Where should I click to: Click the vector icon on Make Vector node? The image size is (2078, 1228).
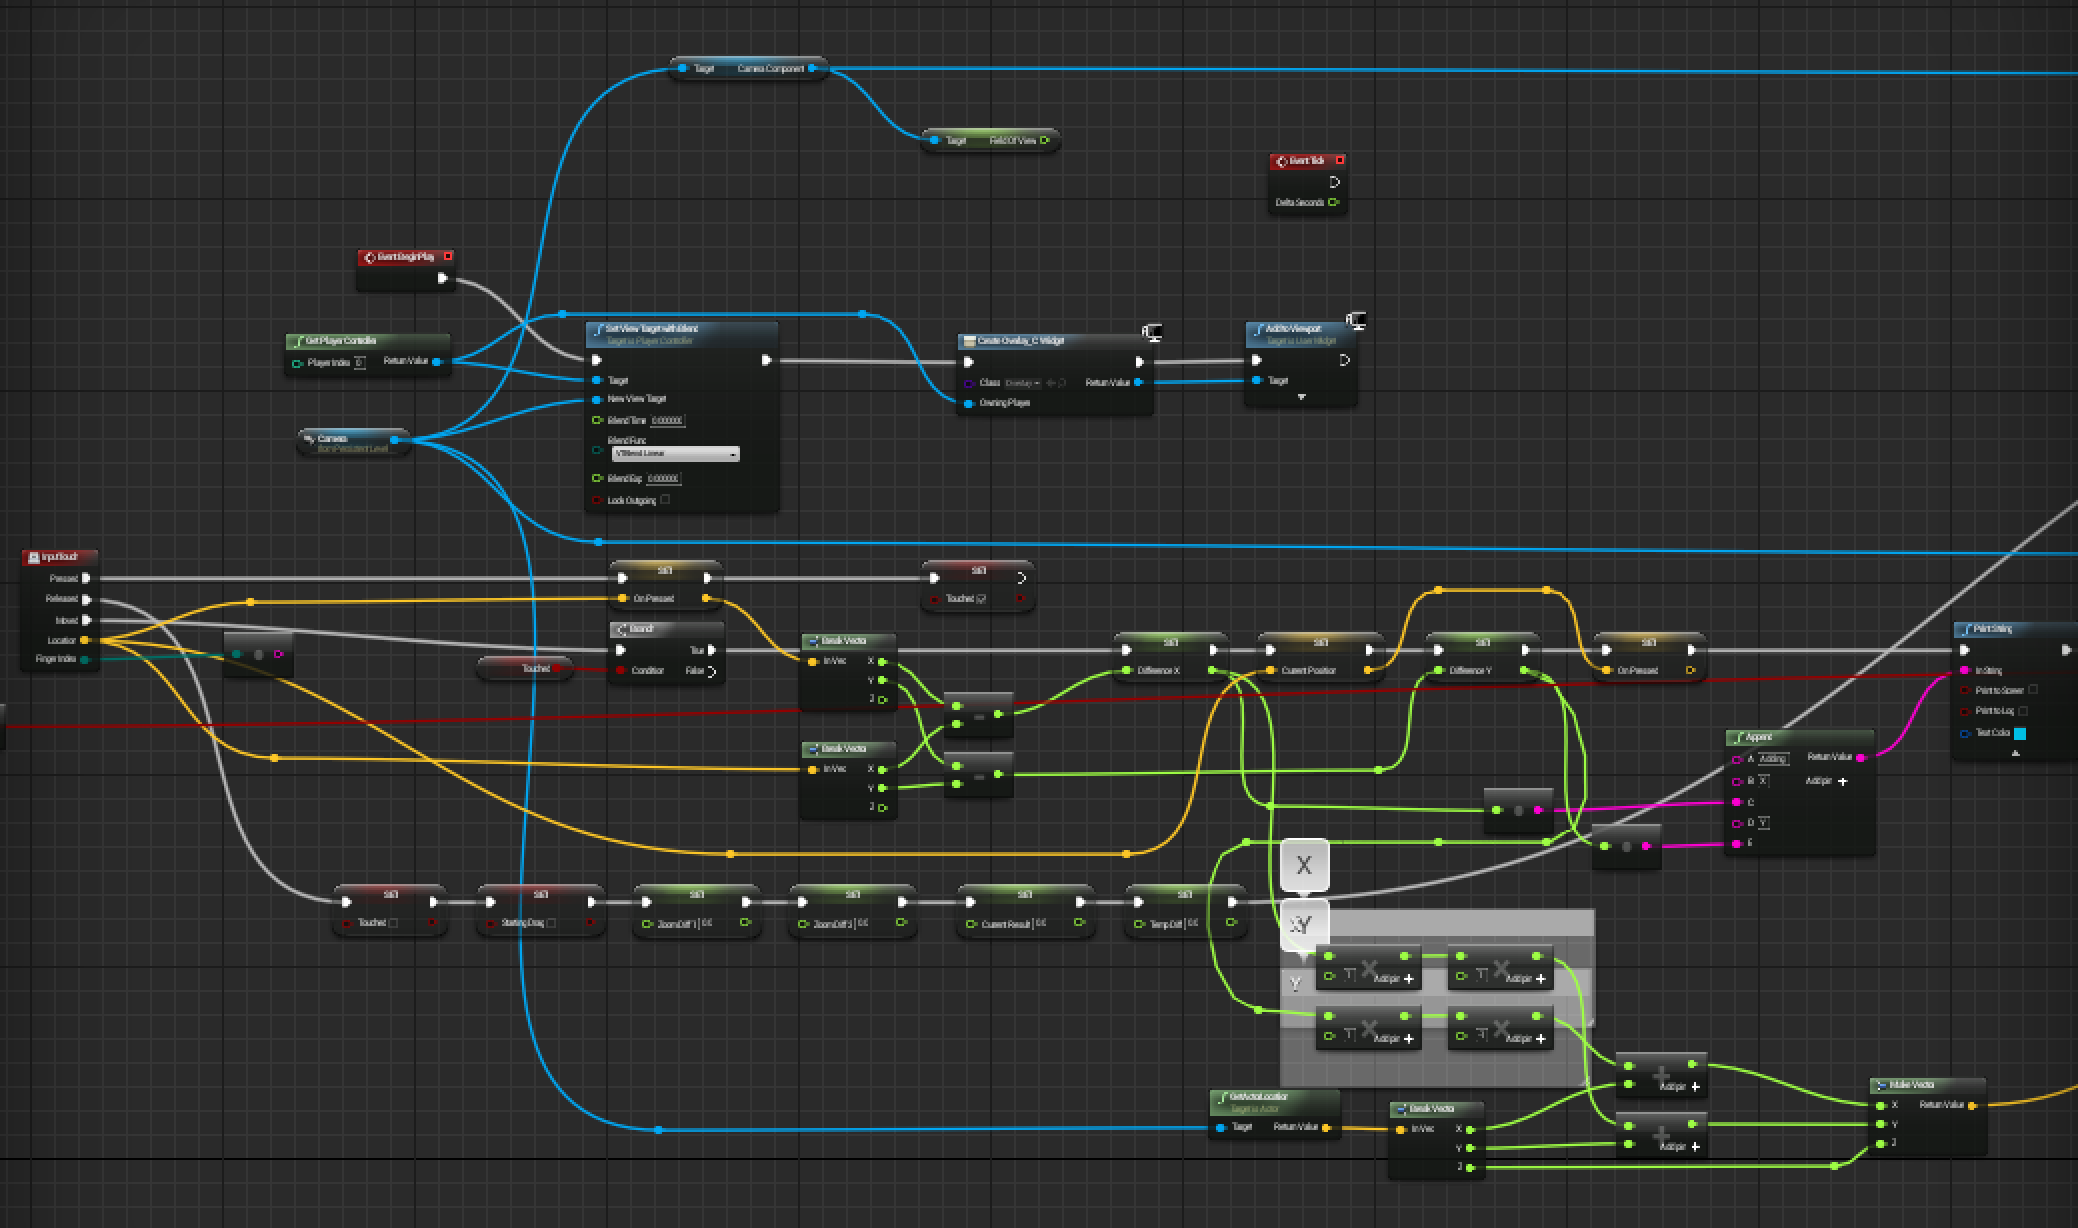tap(1882, 1086)
